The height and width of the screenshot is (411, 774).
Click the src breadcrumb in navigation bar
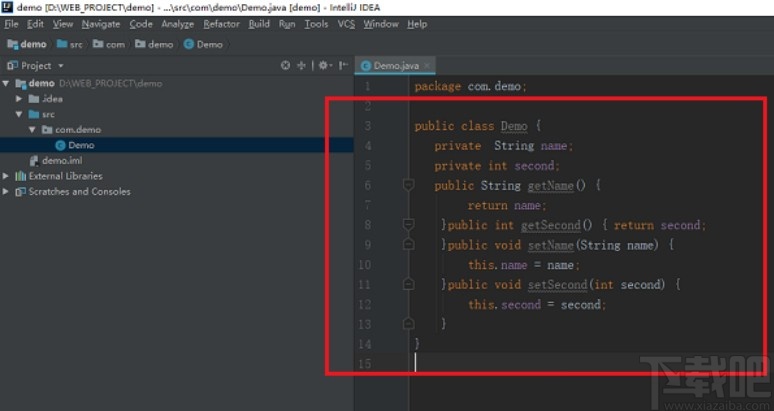point(70,44)
